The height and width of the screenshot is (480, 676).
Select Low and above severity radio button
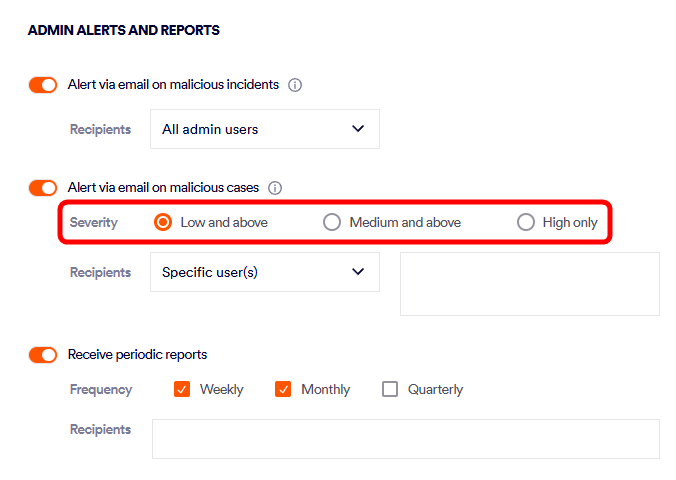click(x=163, y=222)
